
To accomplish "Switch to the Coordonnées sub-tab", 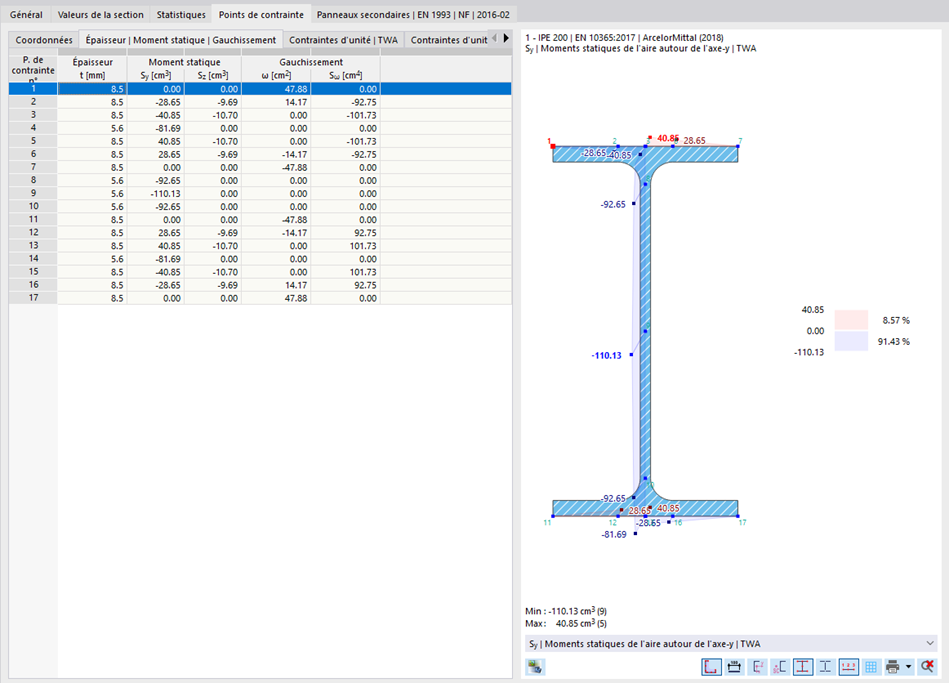I will [x=44, y=40].
